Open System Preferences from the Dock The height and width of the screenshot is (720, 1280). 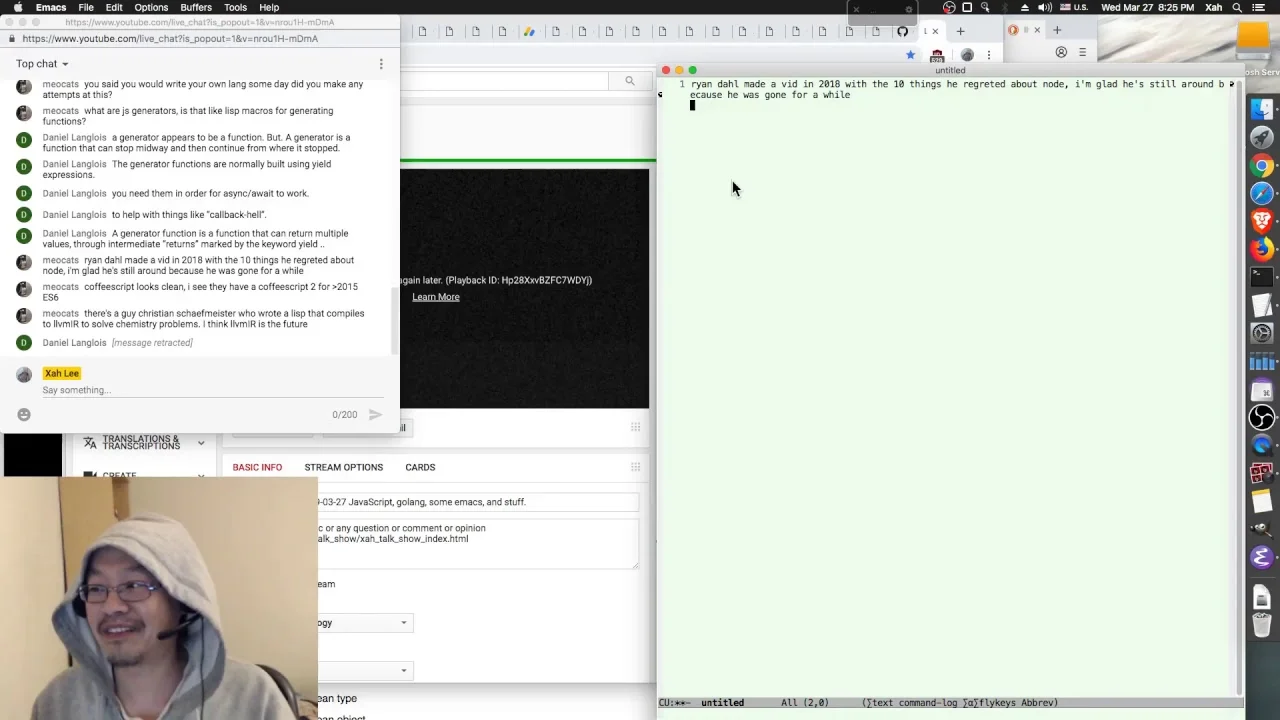pos(1262,333)
